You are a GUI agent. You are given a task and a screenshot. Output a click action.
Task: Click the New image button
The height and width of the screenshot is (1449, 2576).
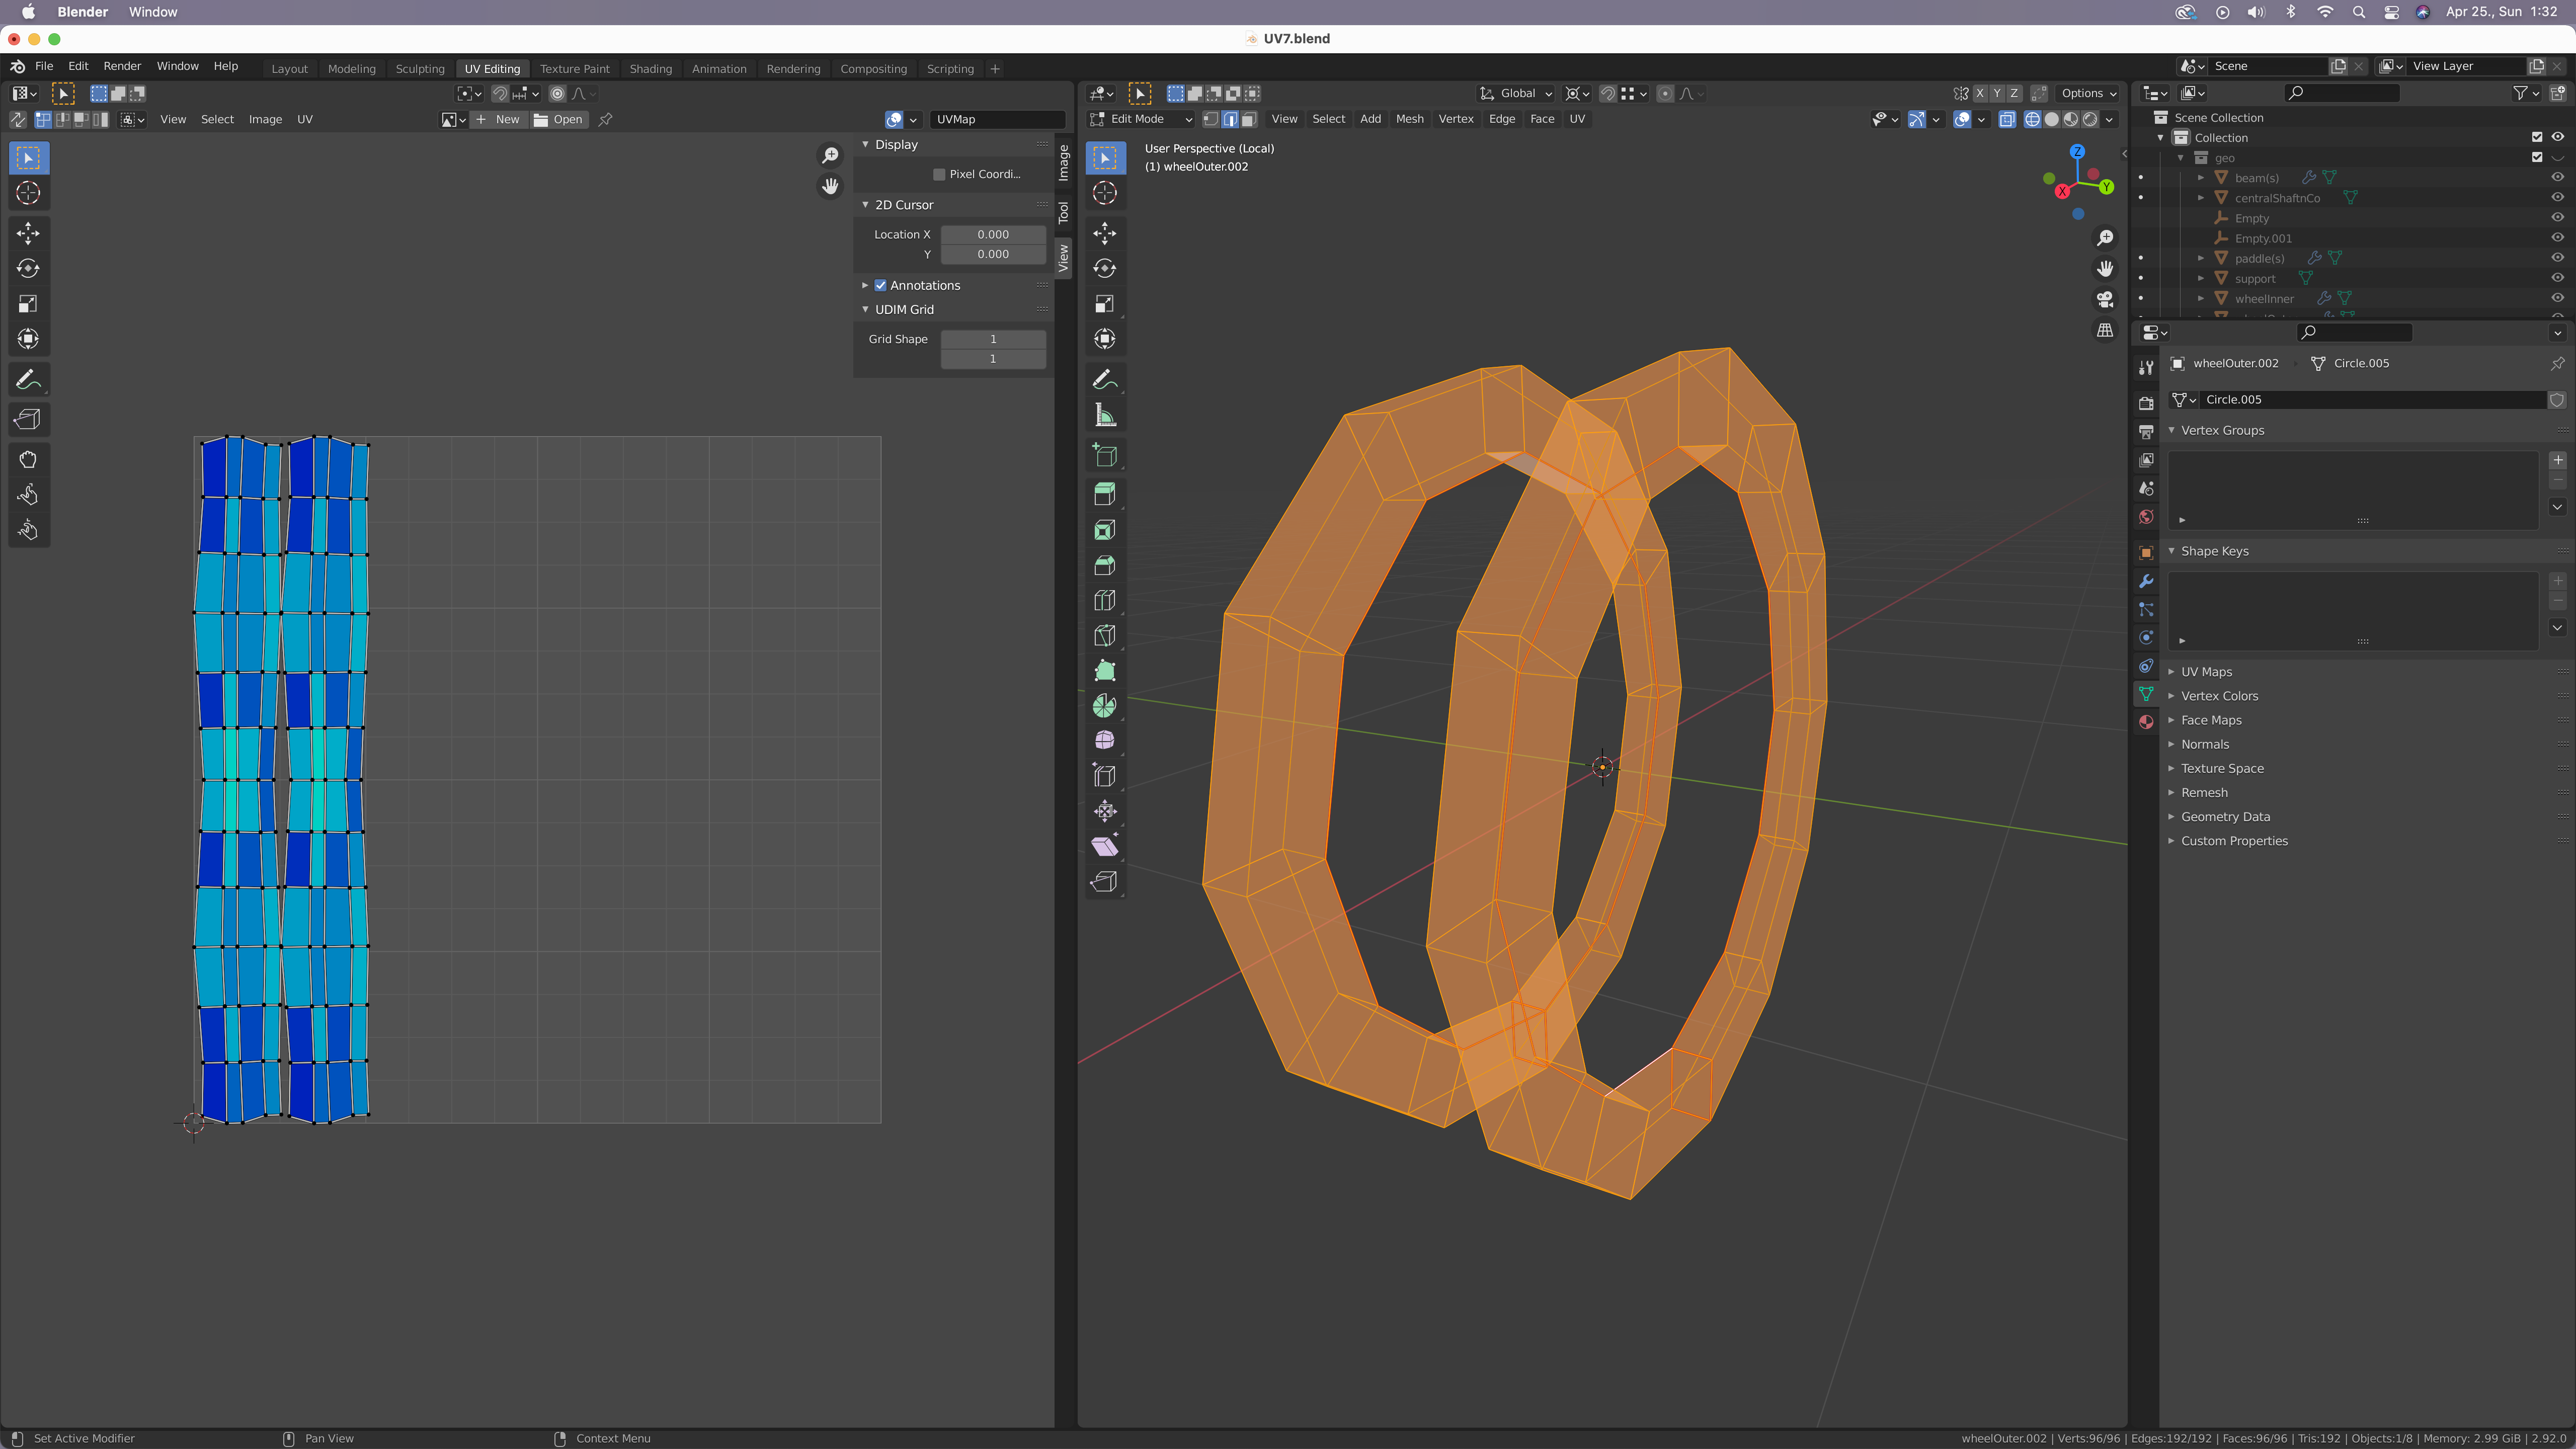pyautogui.click(x=499, y=119)
